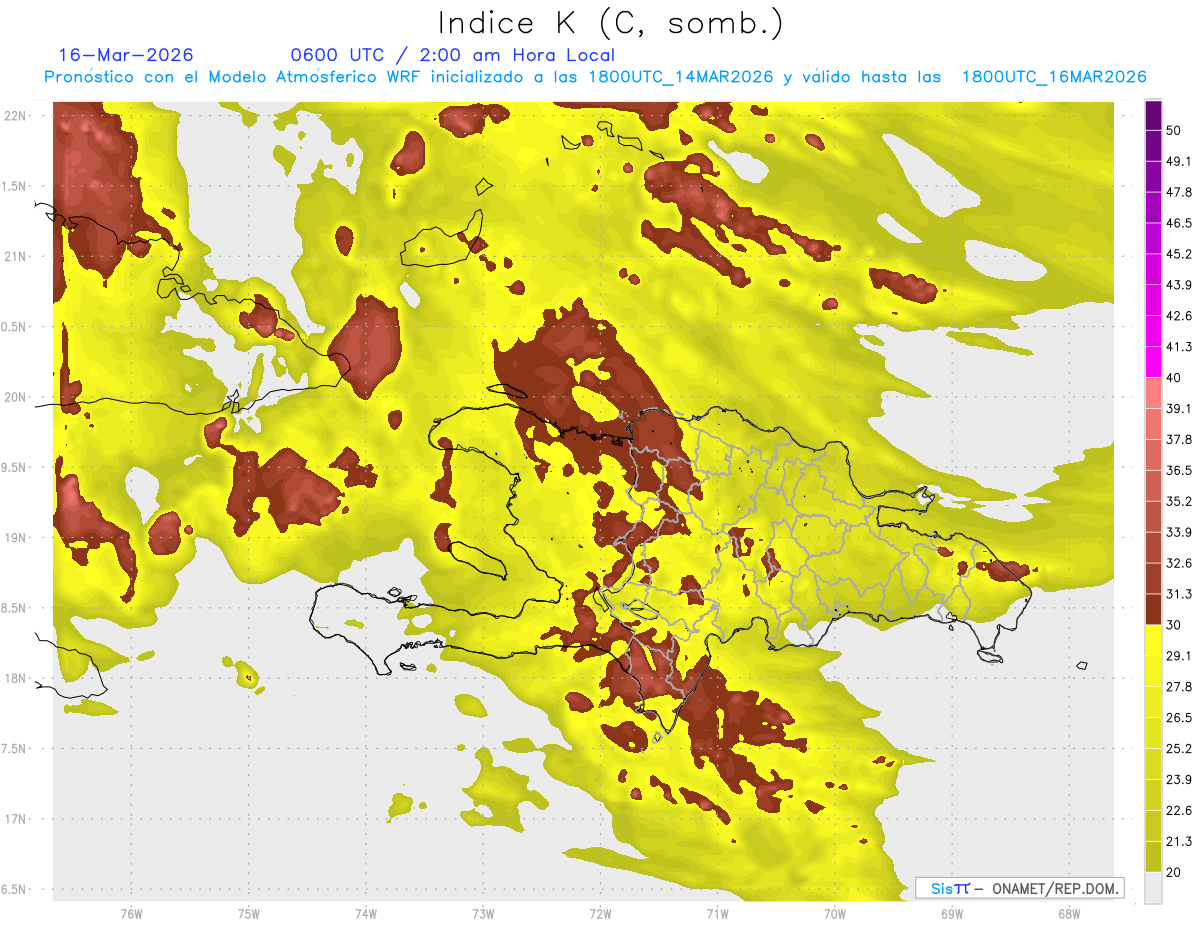Click the "40" value on the color scale

coord(1174,378)
